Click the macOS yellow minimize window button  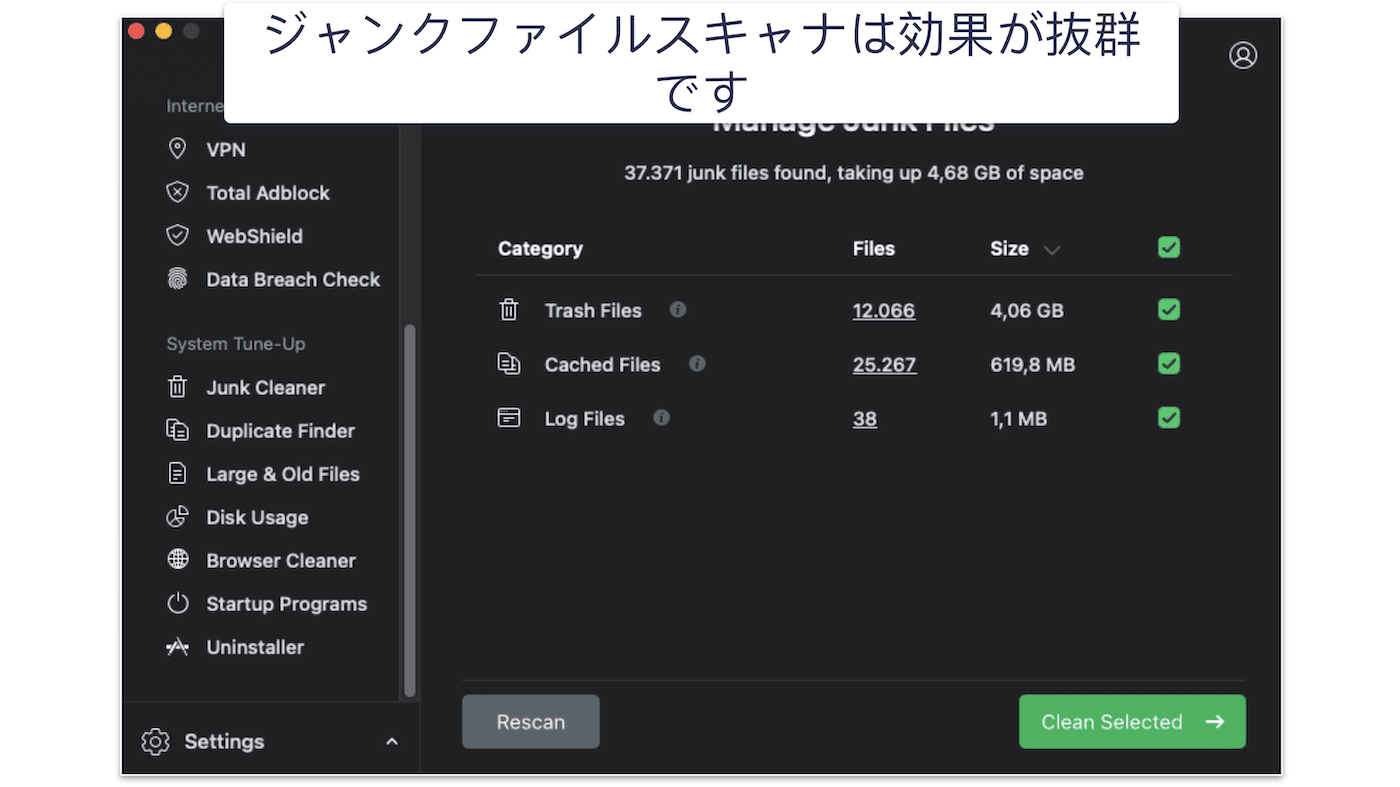[163, 31]
